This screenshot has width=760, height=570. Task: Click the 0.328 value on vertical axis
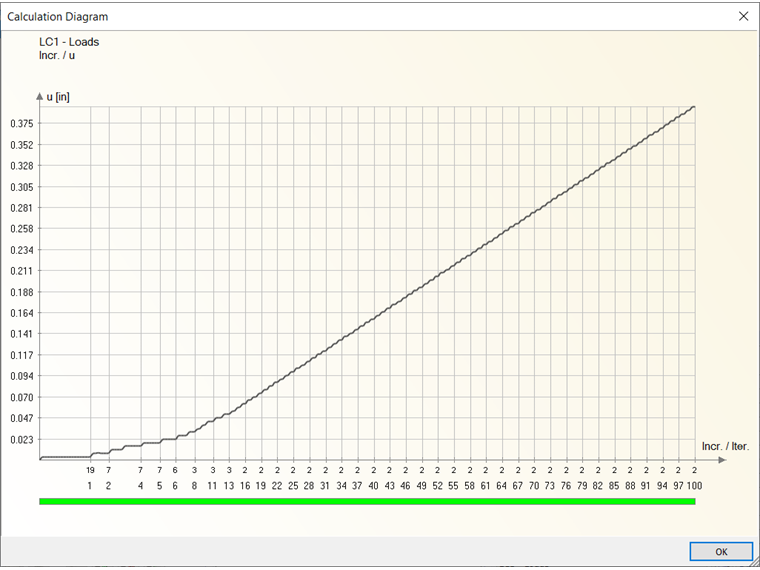click(x=21, y=166)
